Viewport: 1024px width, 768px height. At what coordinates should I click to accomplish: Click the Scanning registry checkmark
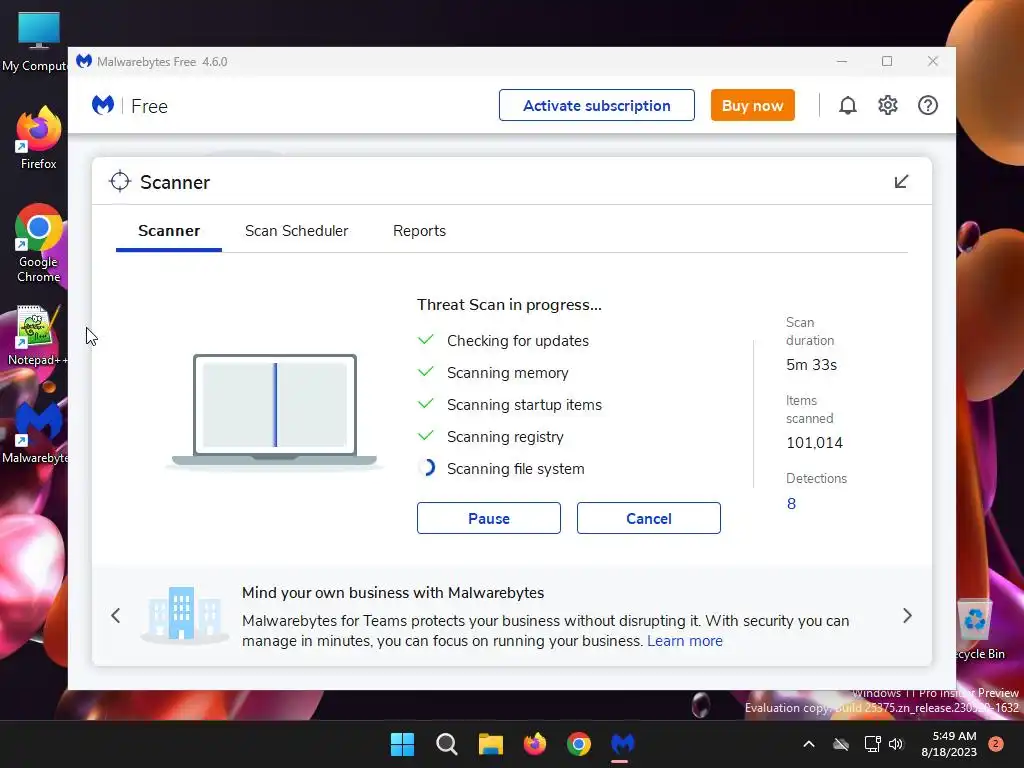coord(426,436)
